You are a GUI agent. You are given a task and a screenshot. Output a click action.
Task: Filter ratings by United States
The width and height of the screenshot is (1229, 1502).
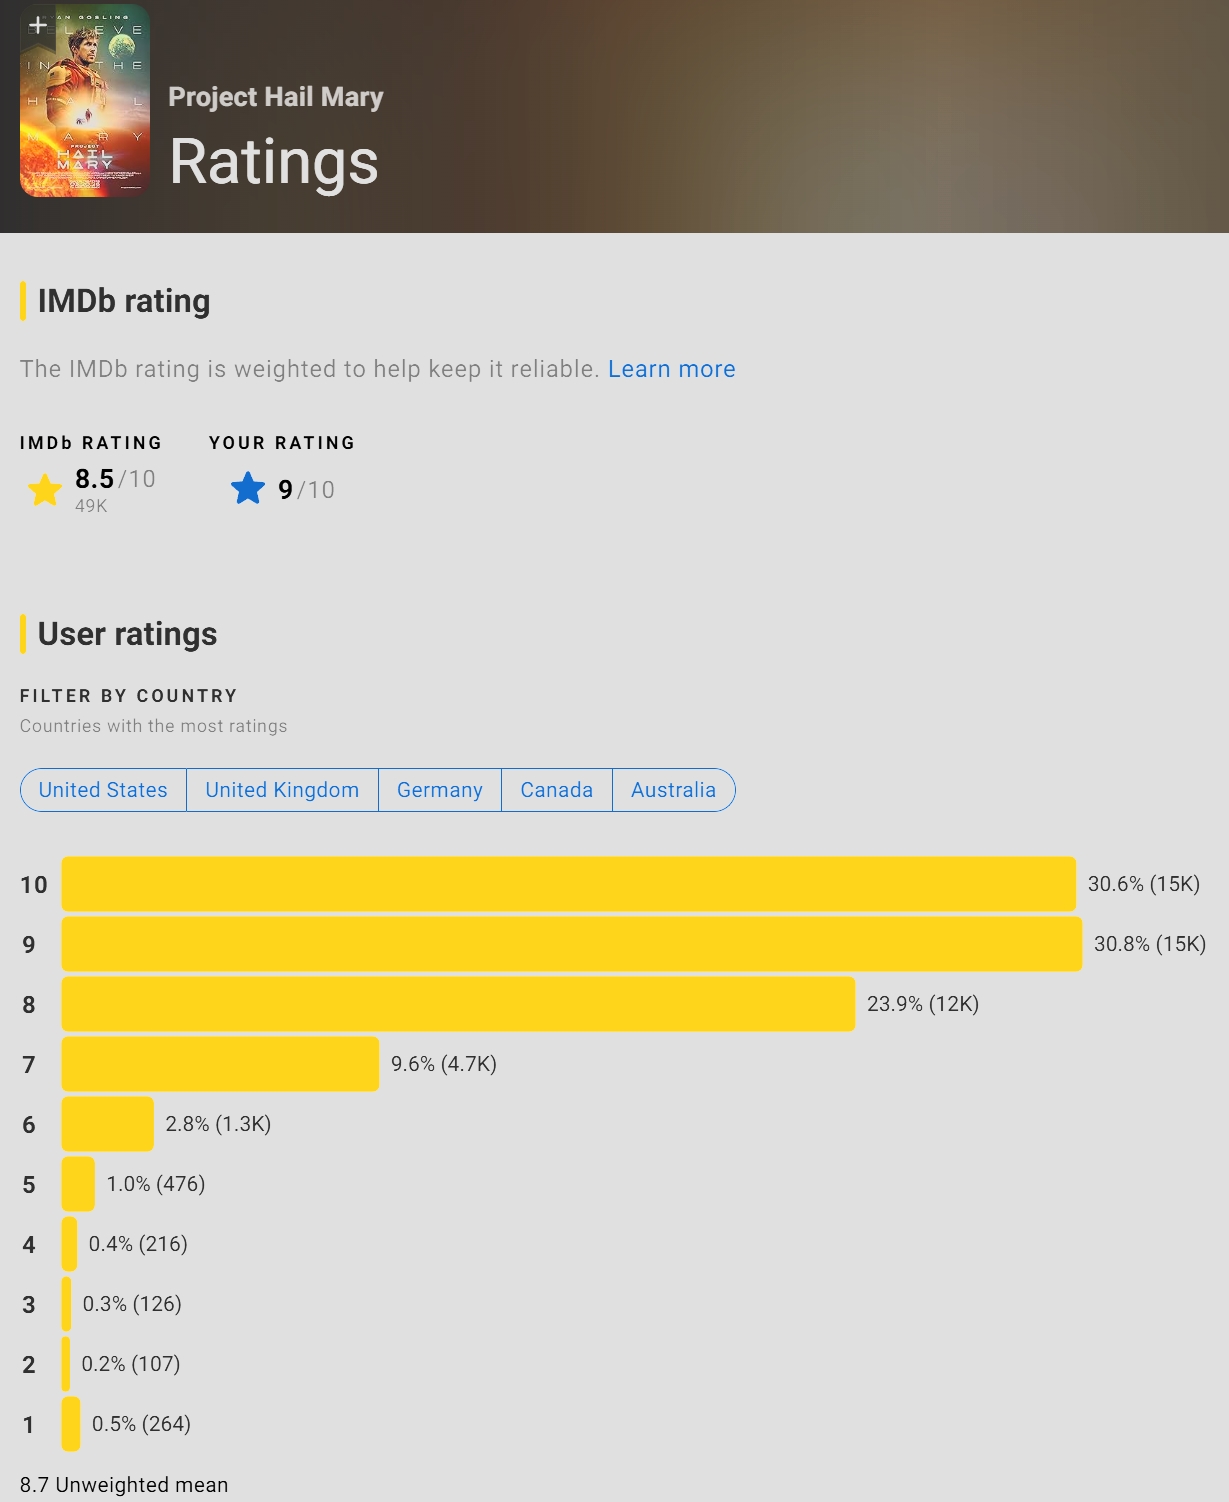coord(103,790)
